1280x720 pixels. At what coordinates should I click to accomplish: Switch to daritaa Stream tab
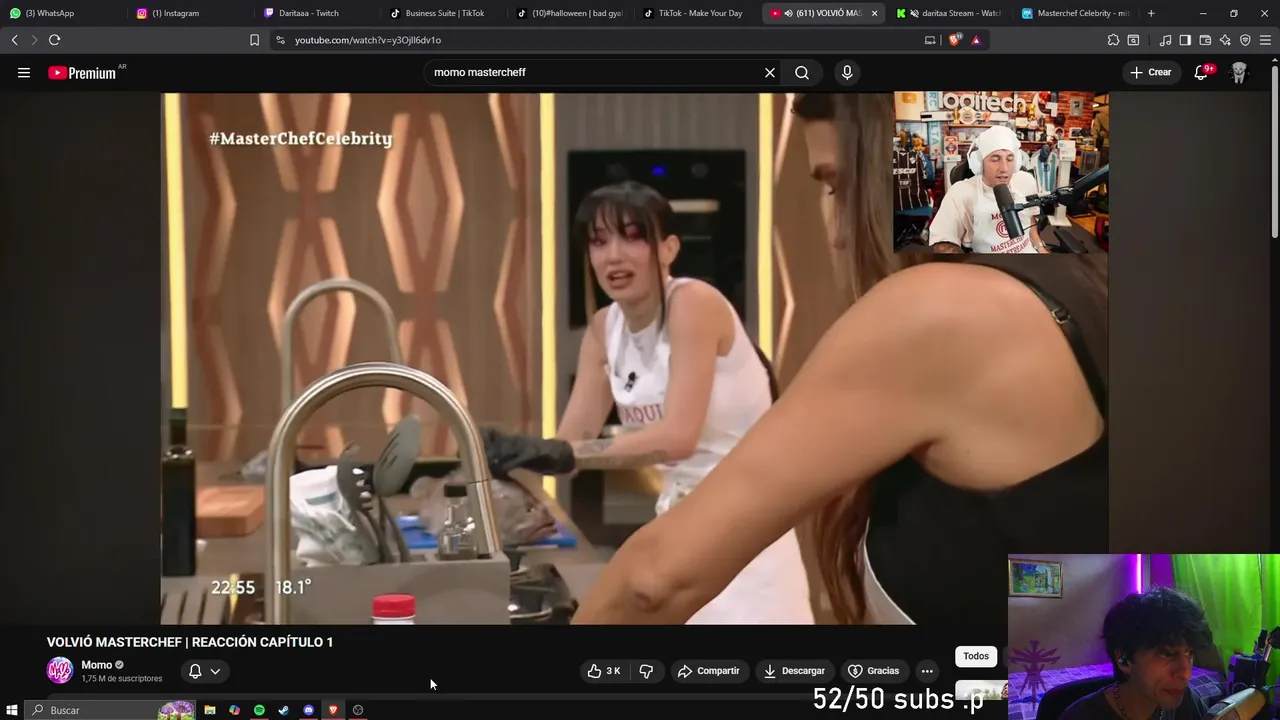tap(952, 13)
